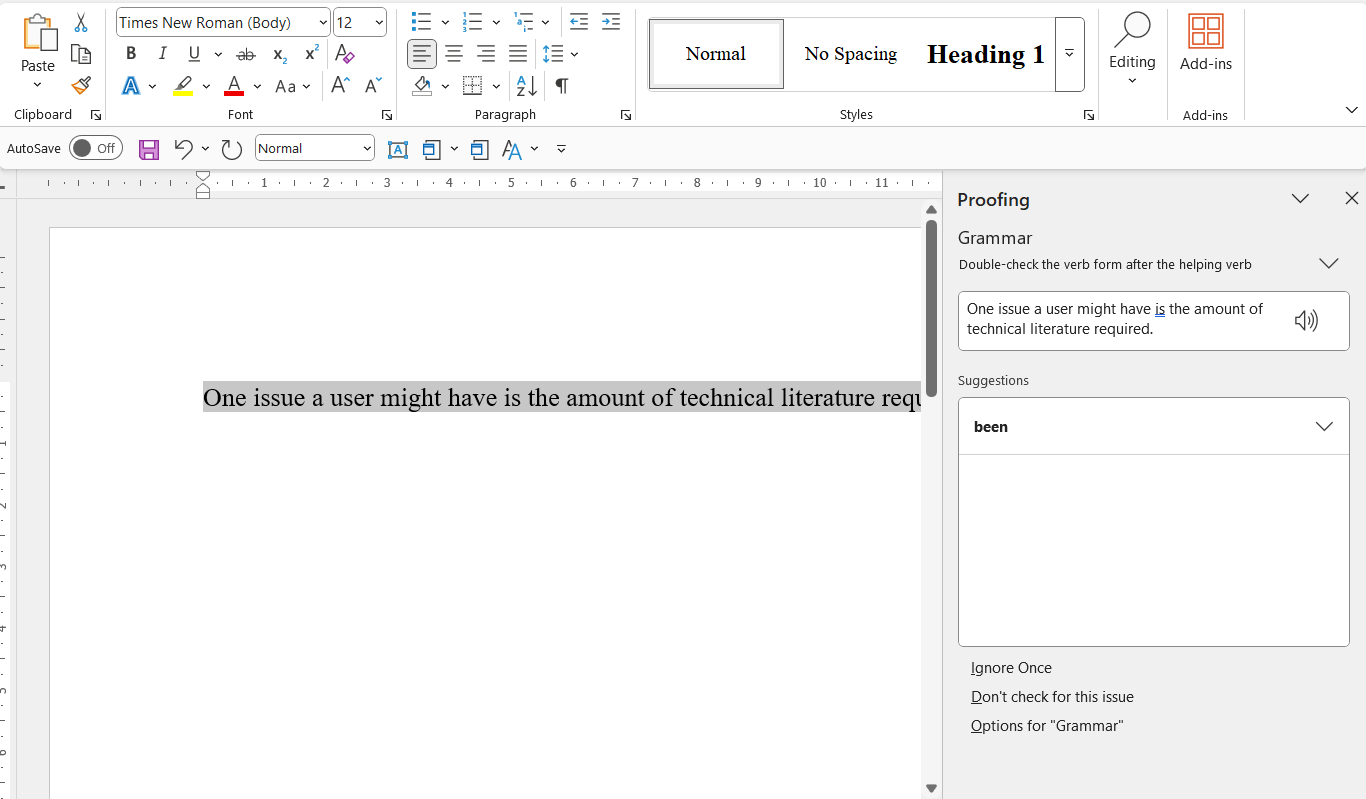Read the sentence aloud with the speaker icon
The height and width of the screenshot is (799, 1366).
(x=1307, y=319)
